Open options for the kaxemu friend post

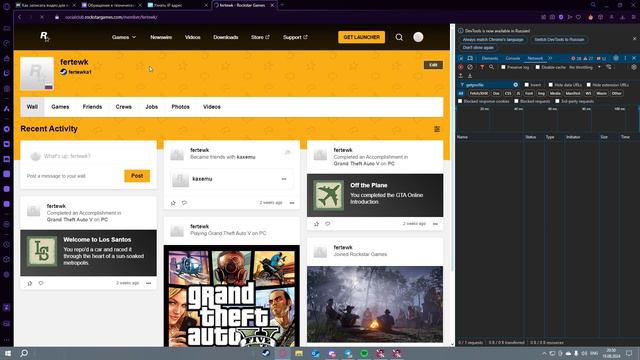point(292,203)
